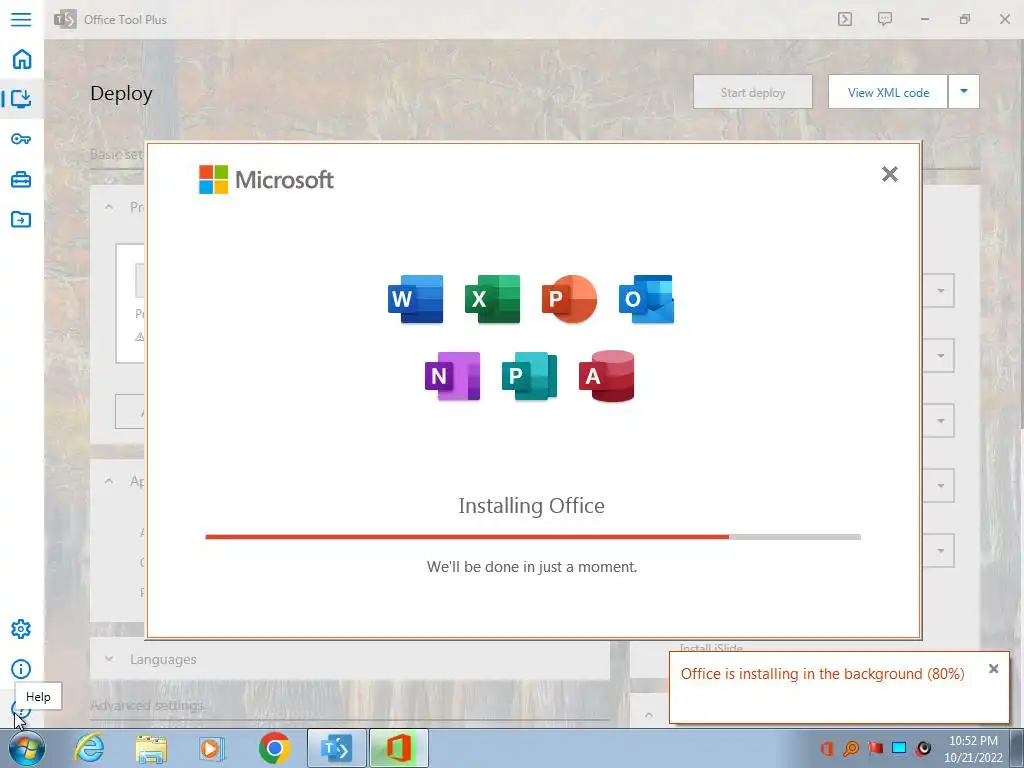Click the Office tray icon in system tray
Viewport: 1024px width, 768px height.
[x=827, y=748]
